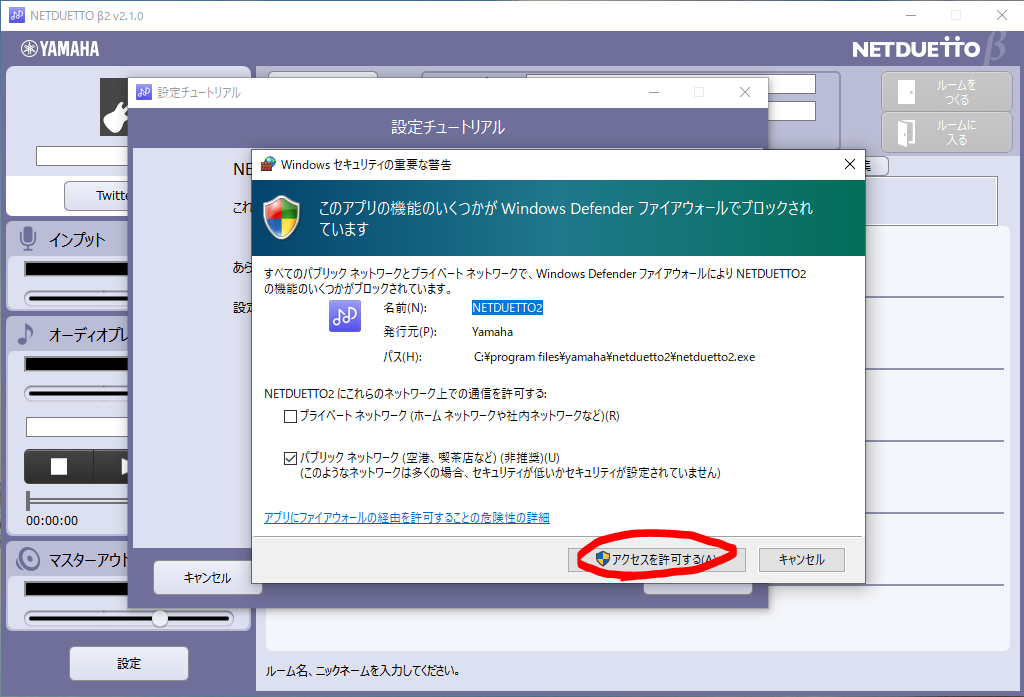Open the settings button in NETDUETTO
This screenshot has height=697, width=1024.
[x=129, y=664]
